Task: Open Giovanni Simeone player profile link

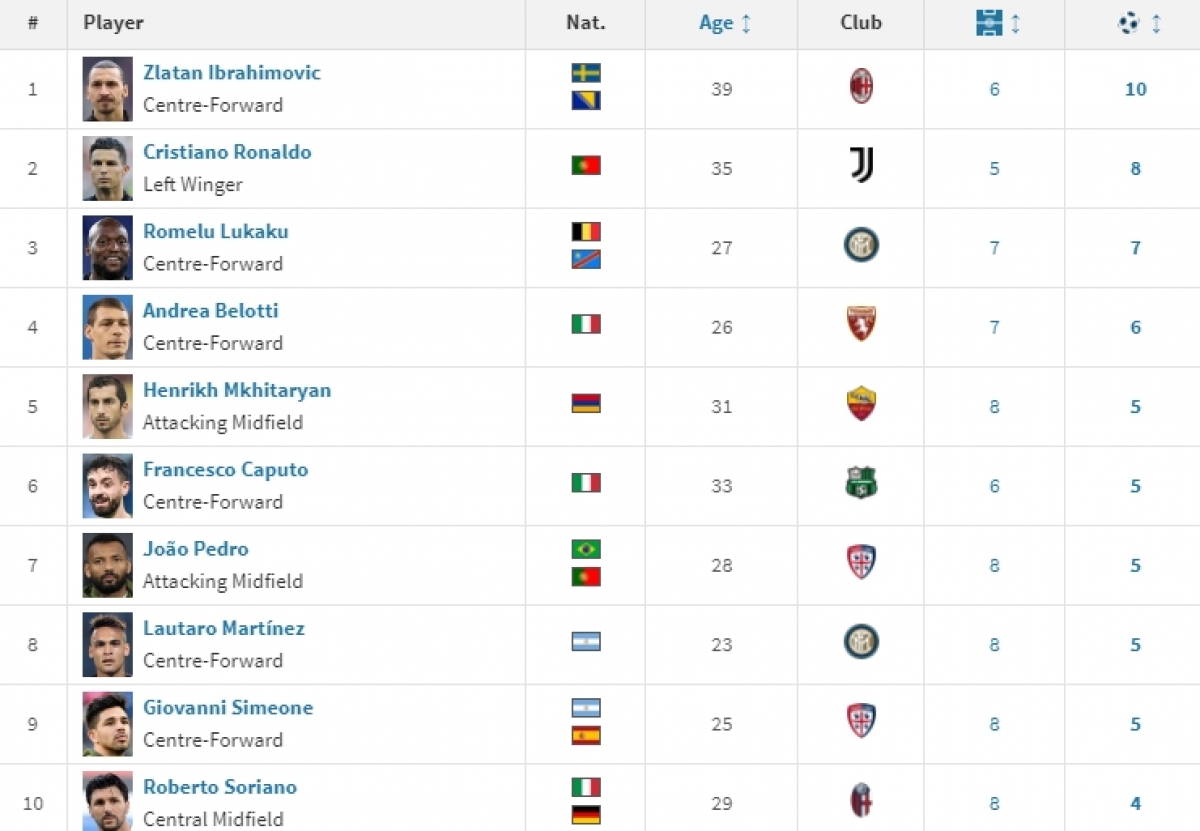Action: (228, 707)
